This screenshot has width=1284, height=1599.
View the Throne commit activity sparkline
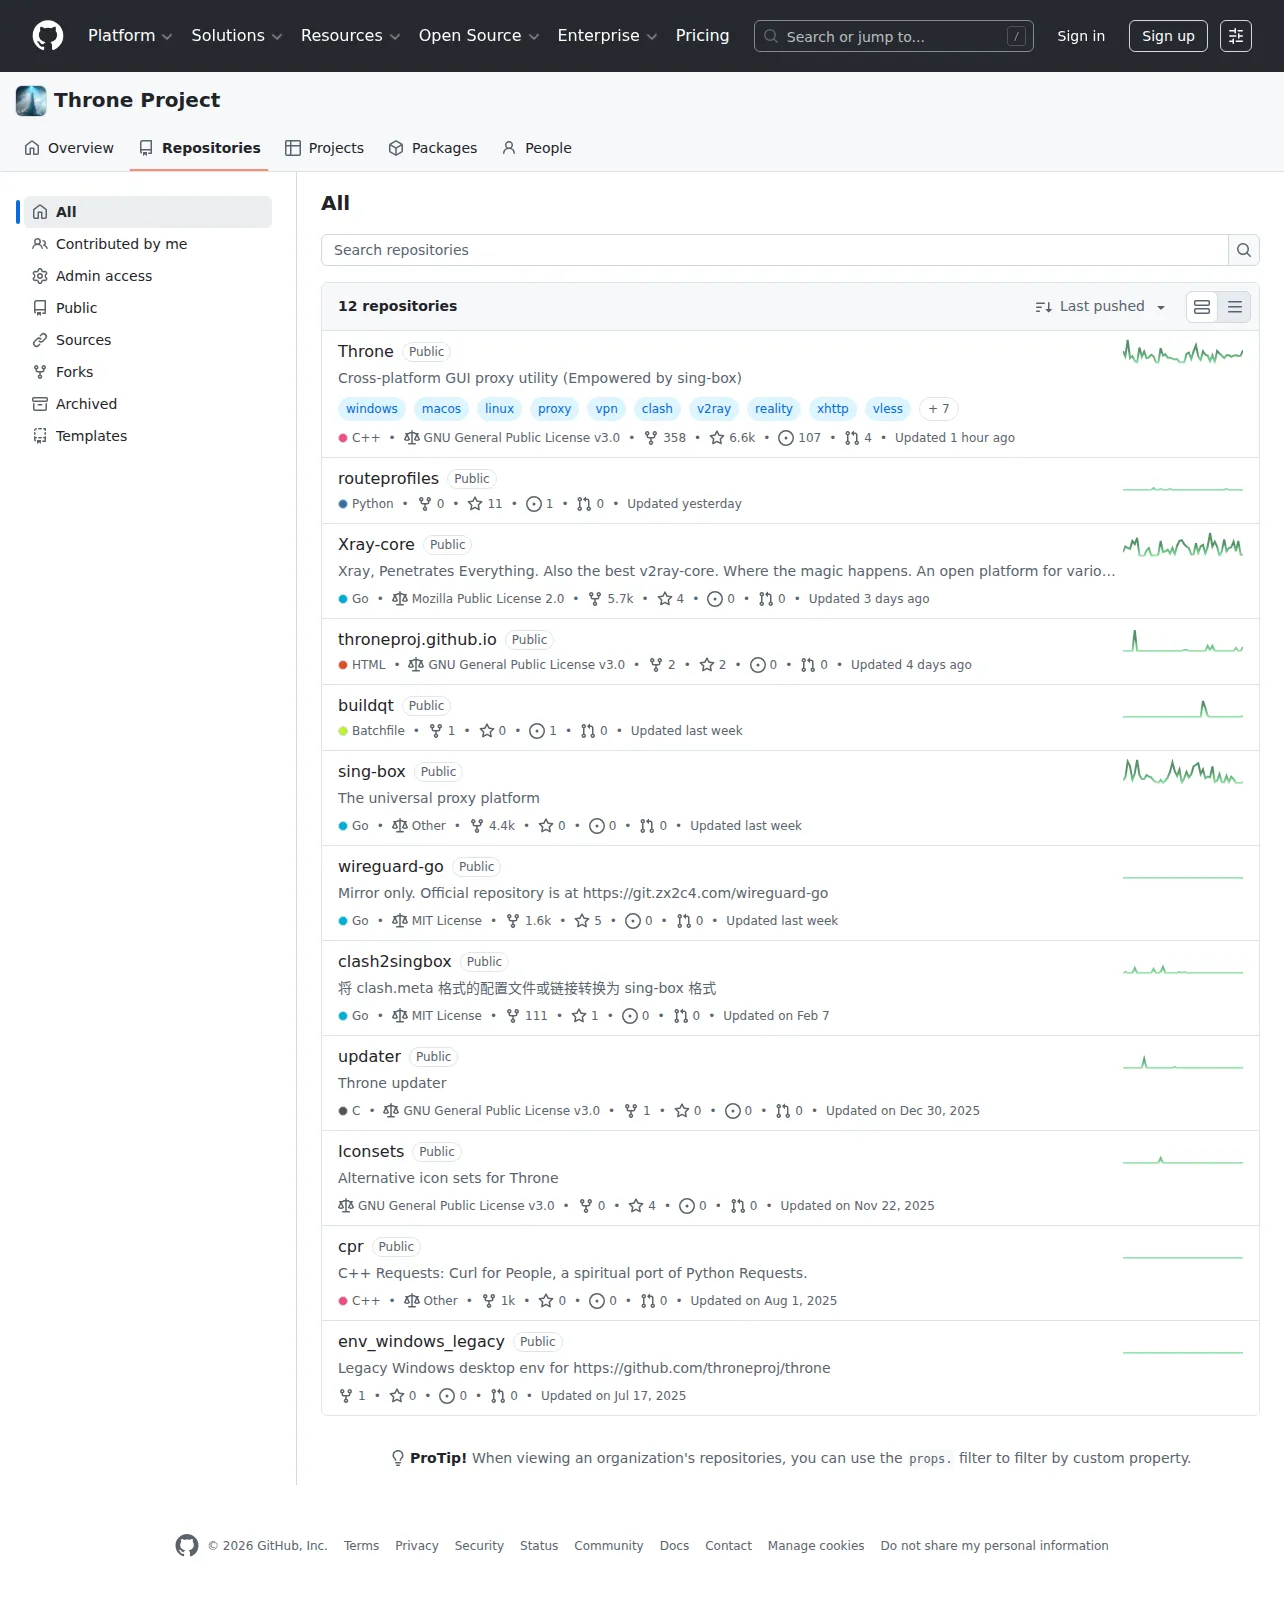pyautogui.click(x=1183, y=352)
